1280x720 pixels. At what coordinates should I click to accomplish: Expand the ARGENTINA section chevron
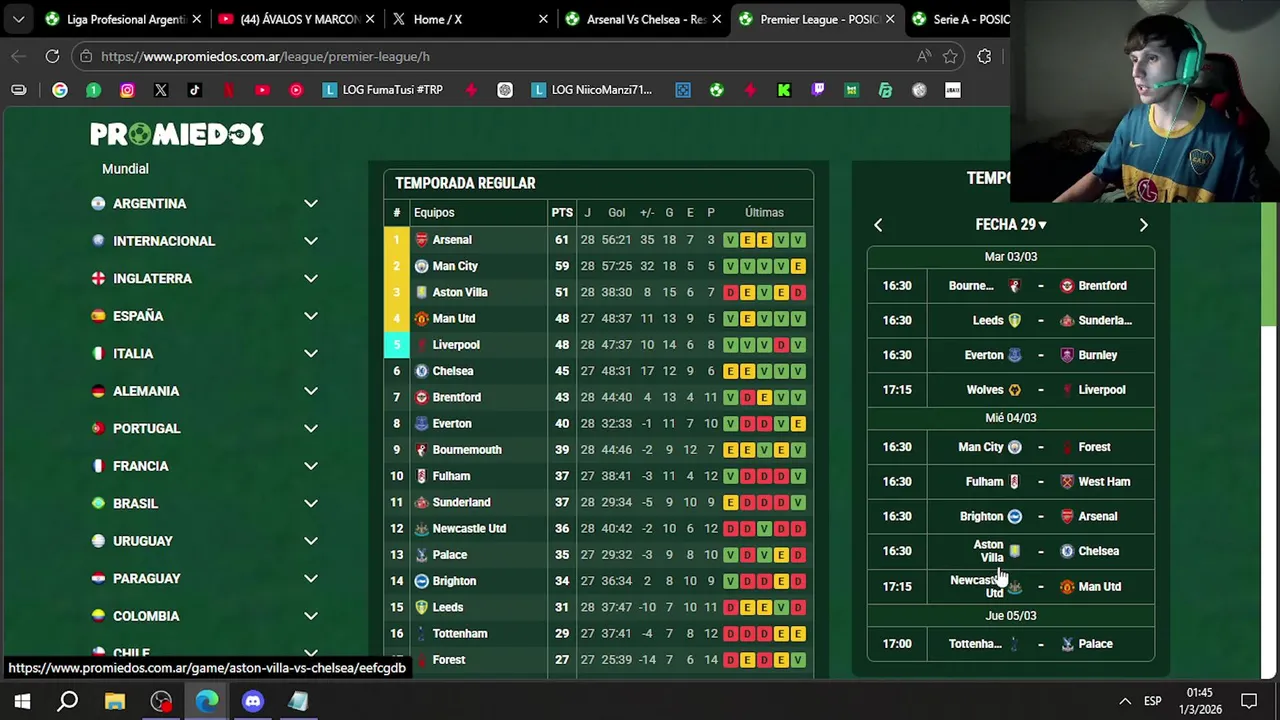pyautogui.click(x=311, y=204)
